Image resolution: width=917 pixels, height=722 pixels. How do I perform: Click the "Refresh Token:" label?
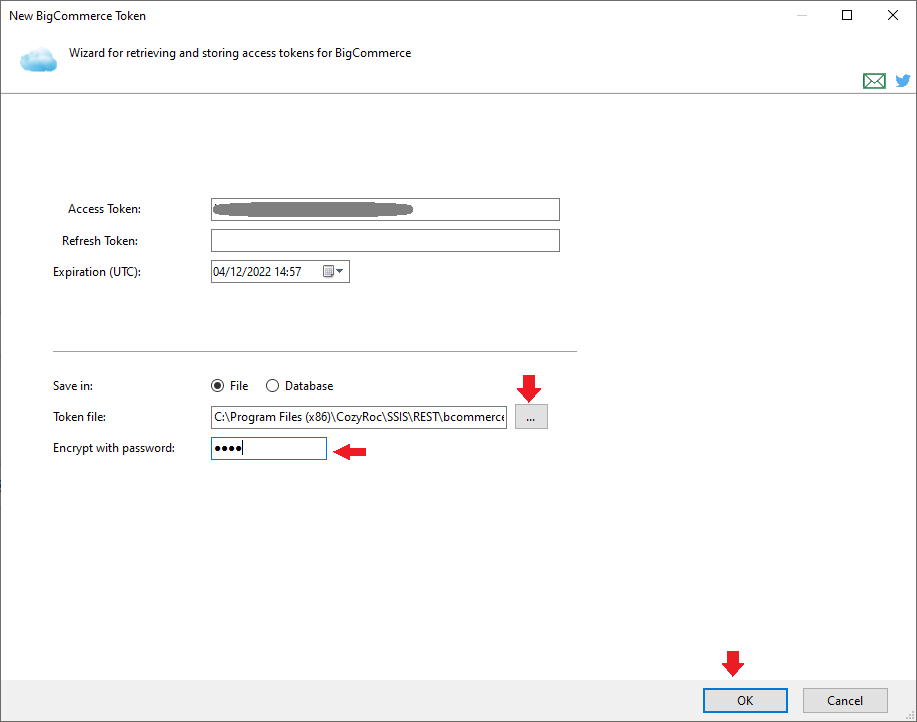[100, 241]
